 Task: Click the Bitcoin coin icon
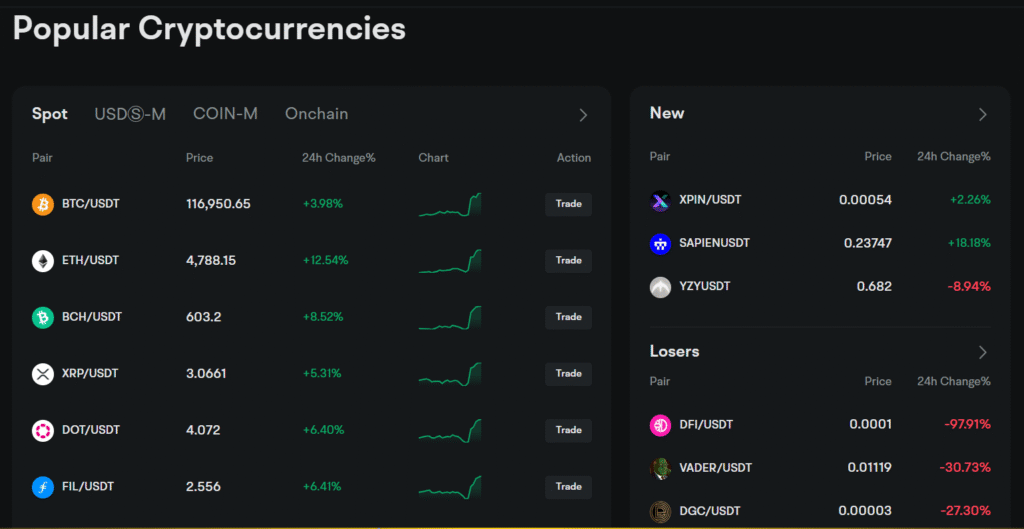coord(43,204)
